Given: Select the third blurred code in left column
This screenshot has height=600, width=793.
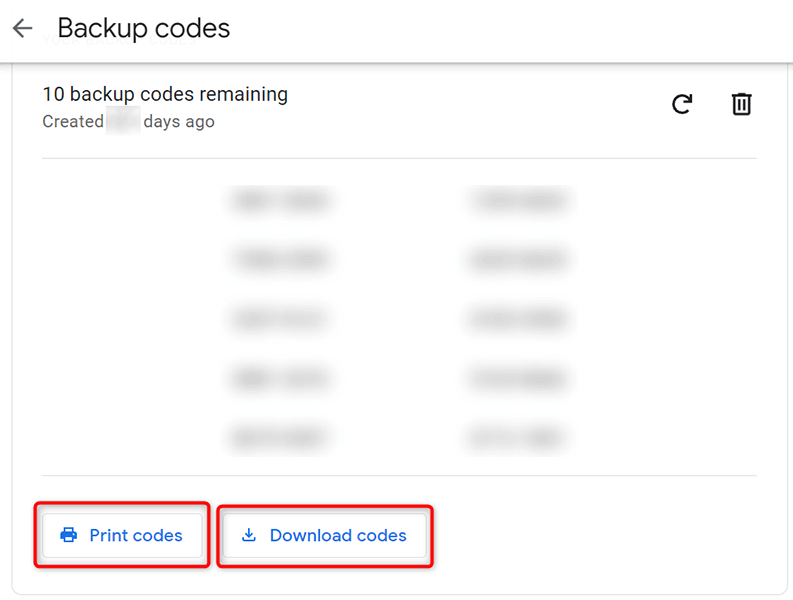Looking at the screenshot, I should click(x=281, y=320).
